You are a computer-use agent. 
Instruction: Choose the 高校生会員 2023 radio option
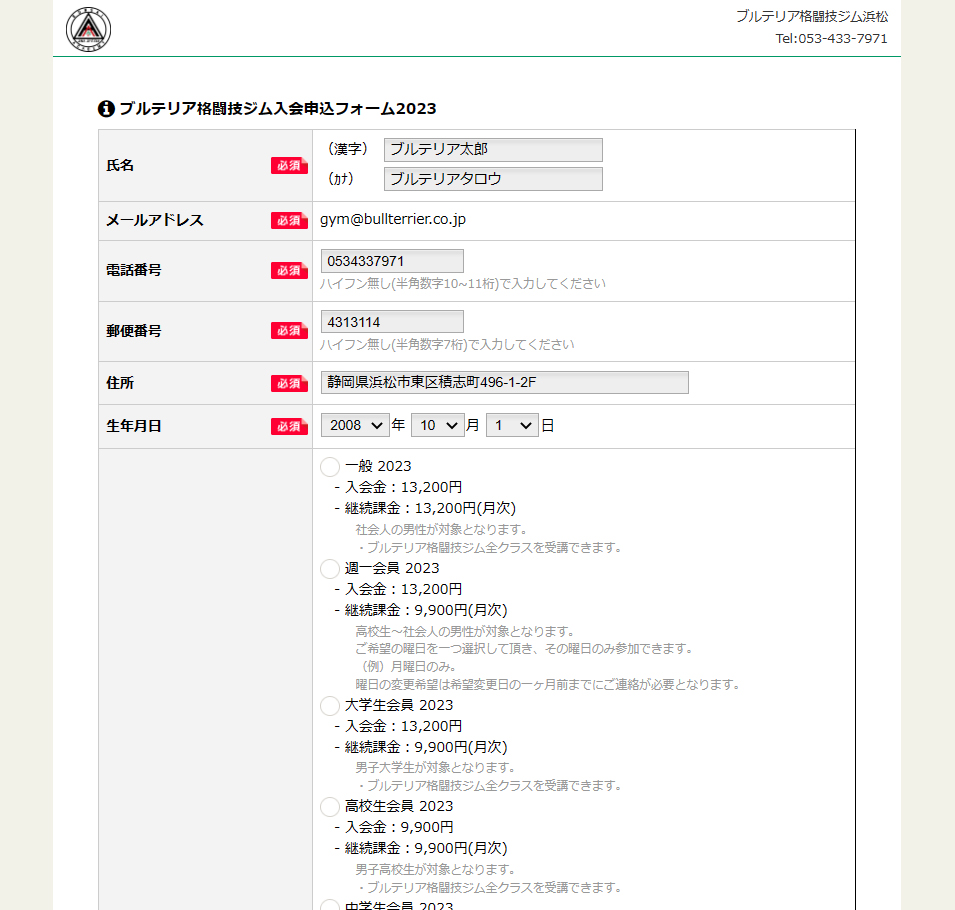[x=329, y=807]
